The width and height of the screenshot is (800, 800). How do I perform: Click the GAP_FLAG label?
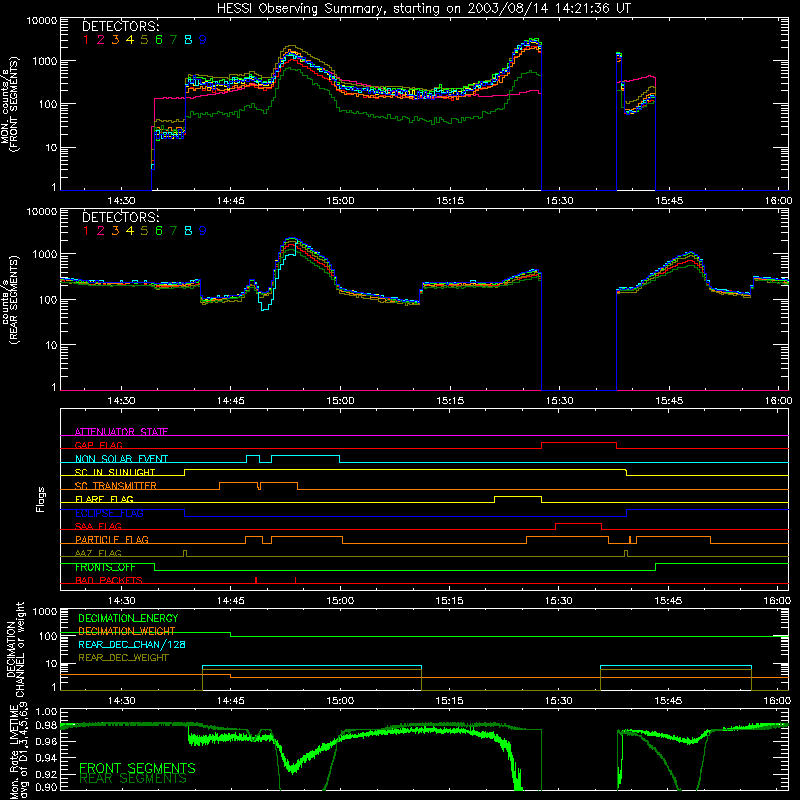(98, 445)
